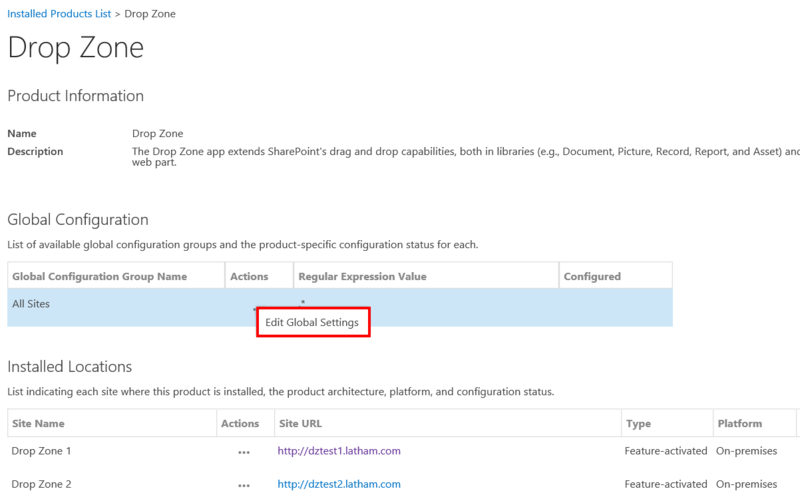The height and width of the screenshot is (495, 800).
Task: Choose Edit Global Settings from popup menu
Action: tap(312, 323)
